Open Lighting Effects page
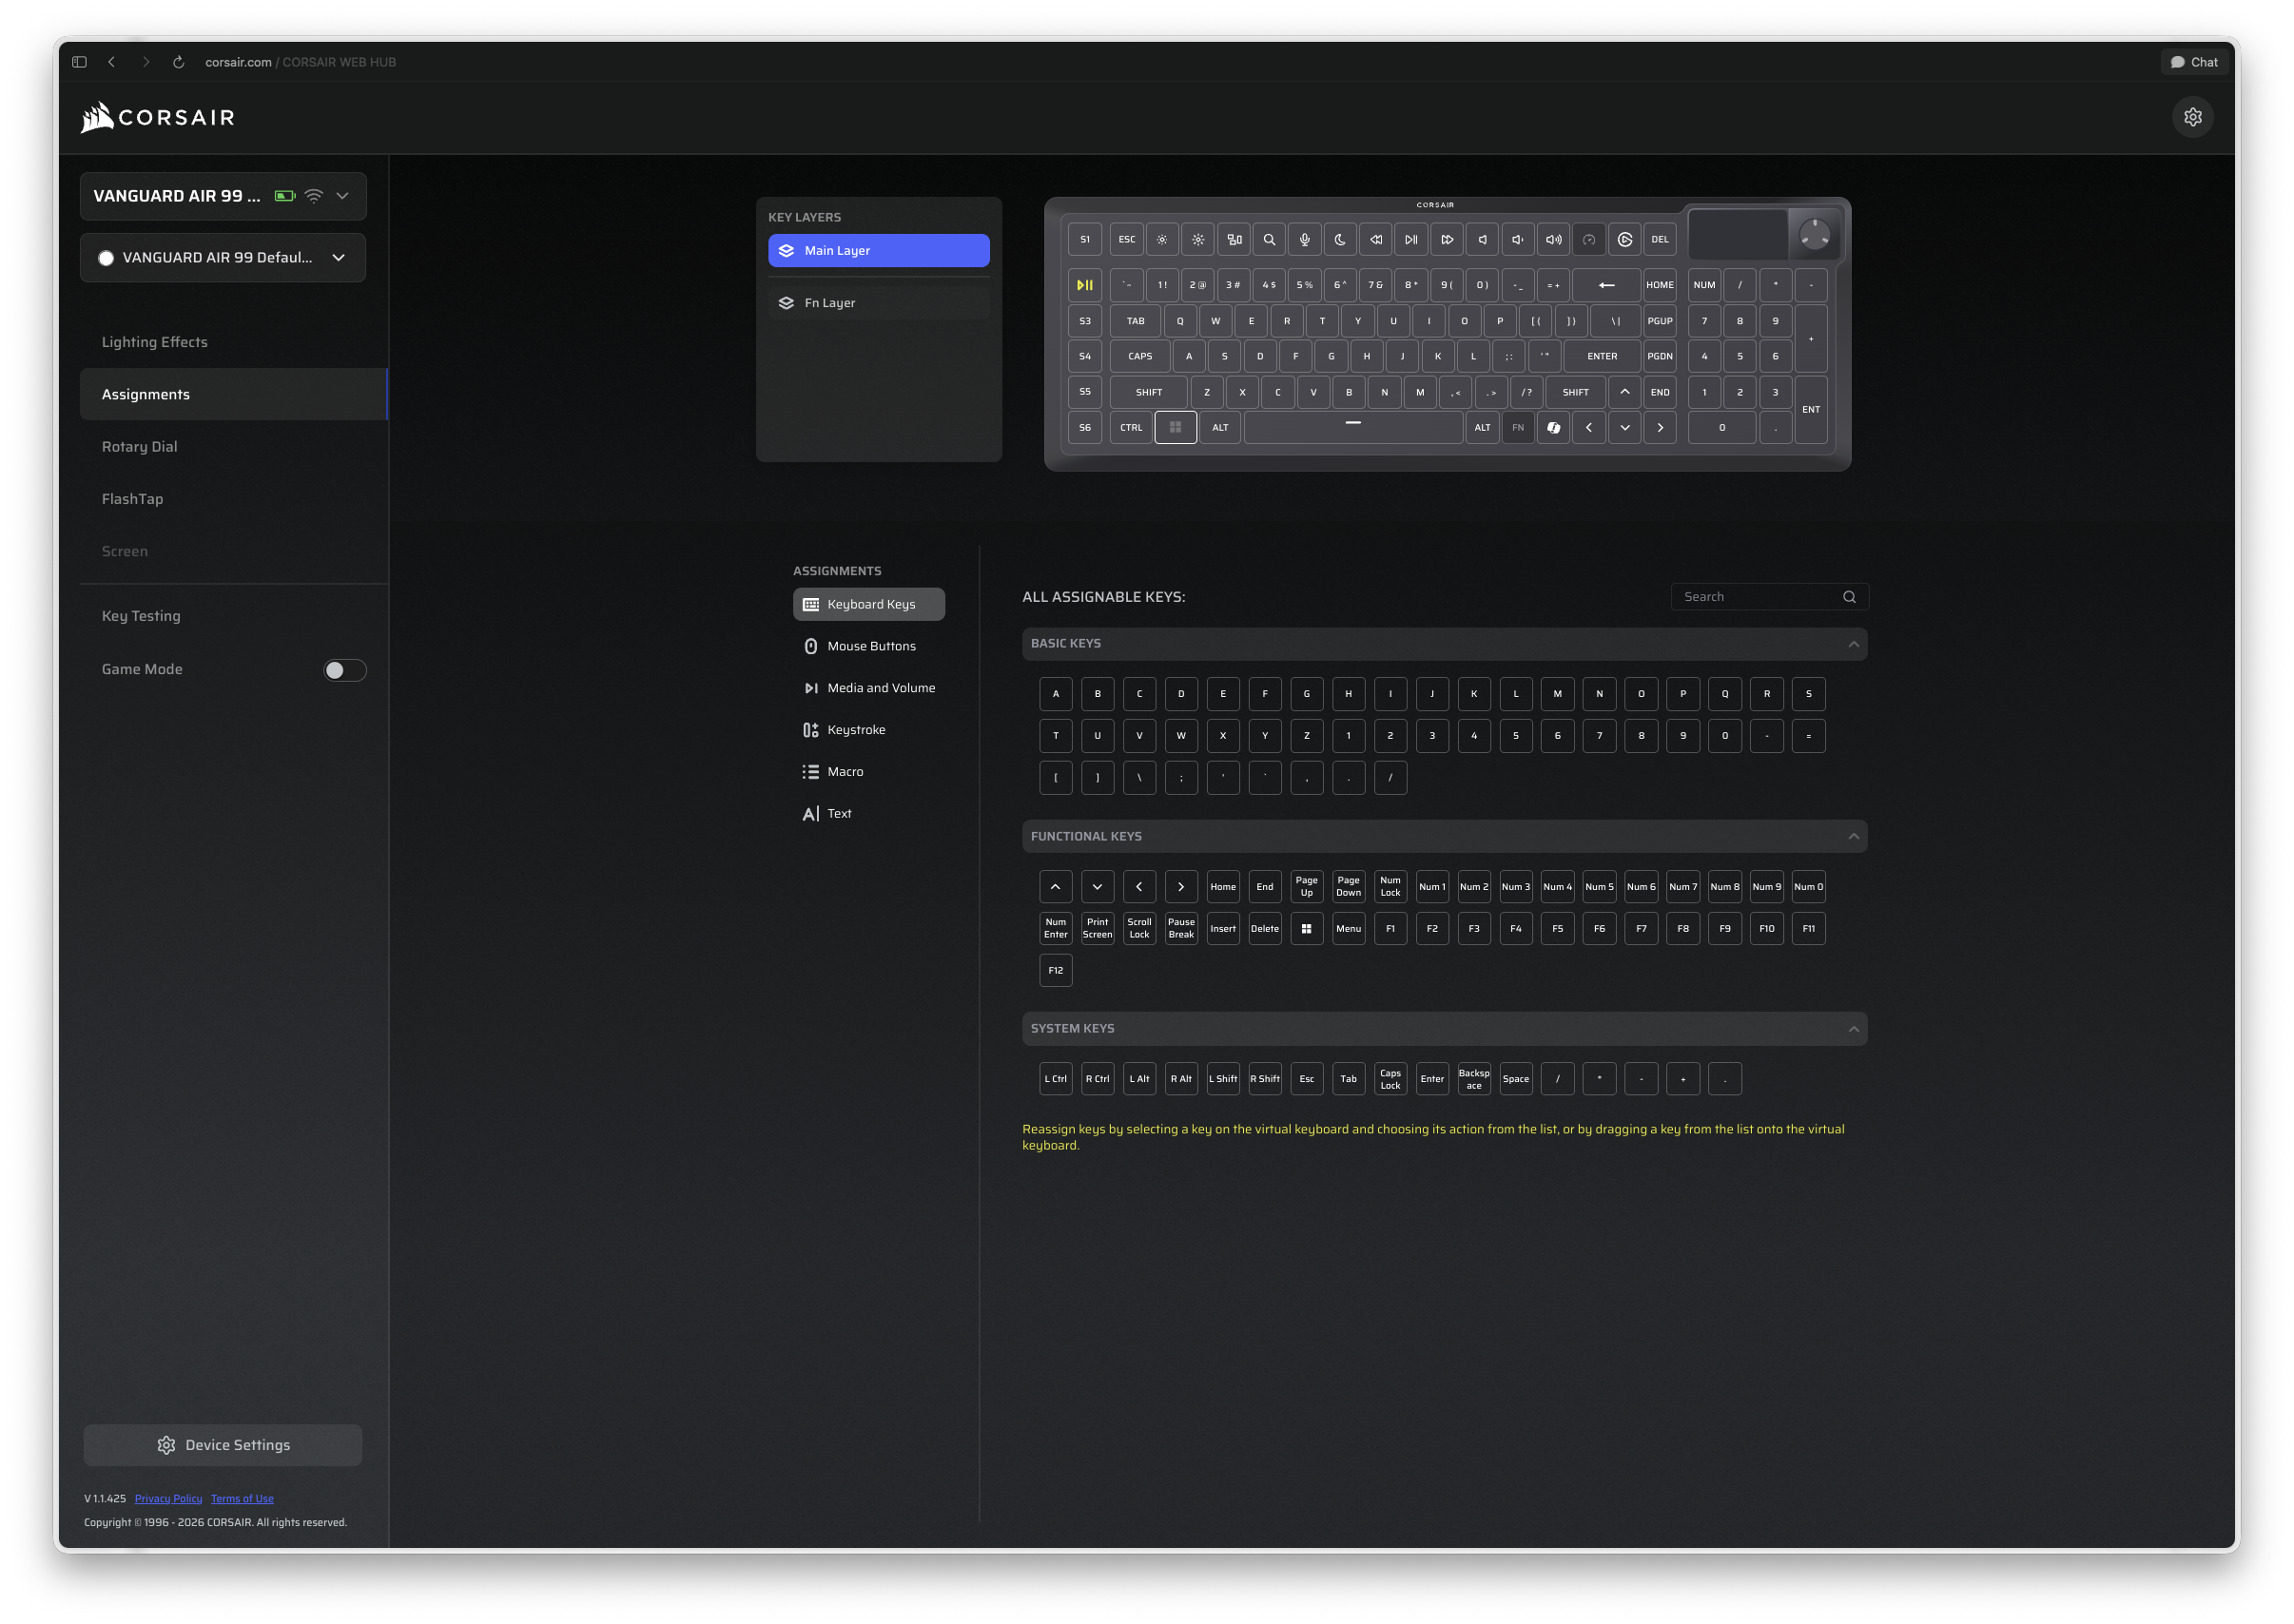This screenshot has width=2294, height=1624. 234,342
